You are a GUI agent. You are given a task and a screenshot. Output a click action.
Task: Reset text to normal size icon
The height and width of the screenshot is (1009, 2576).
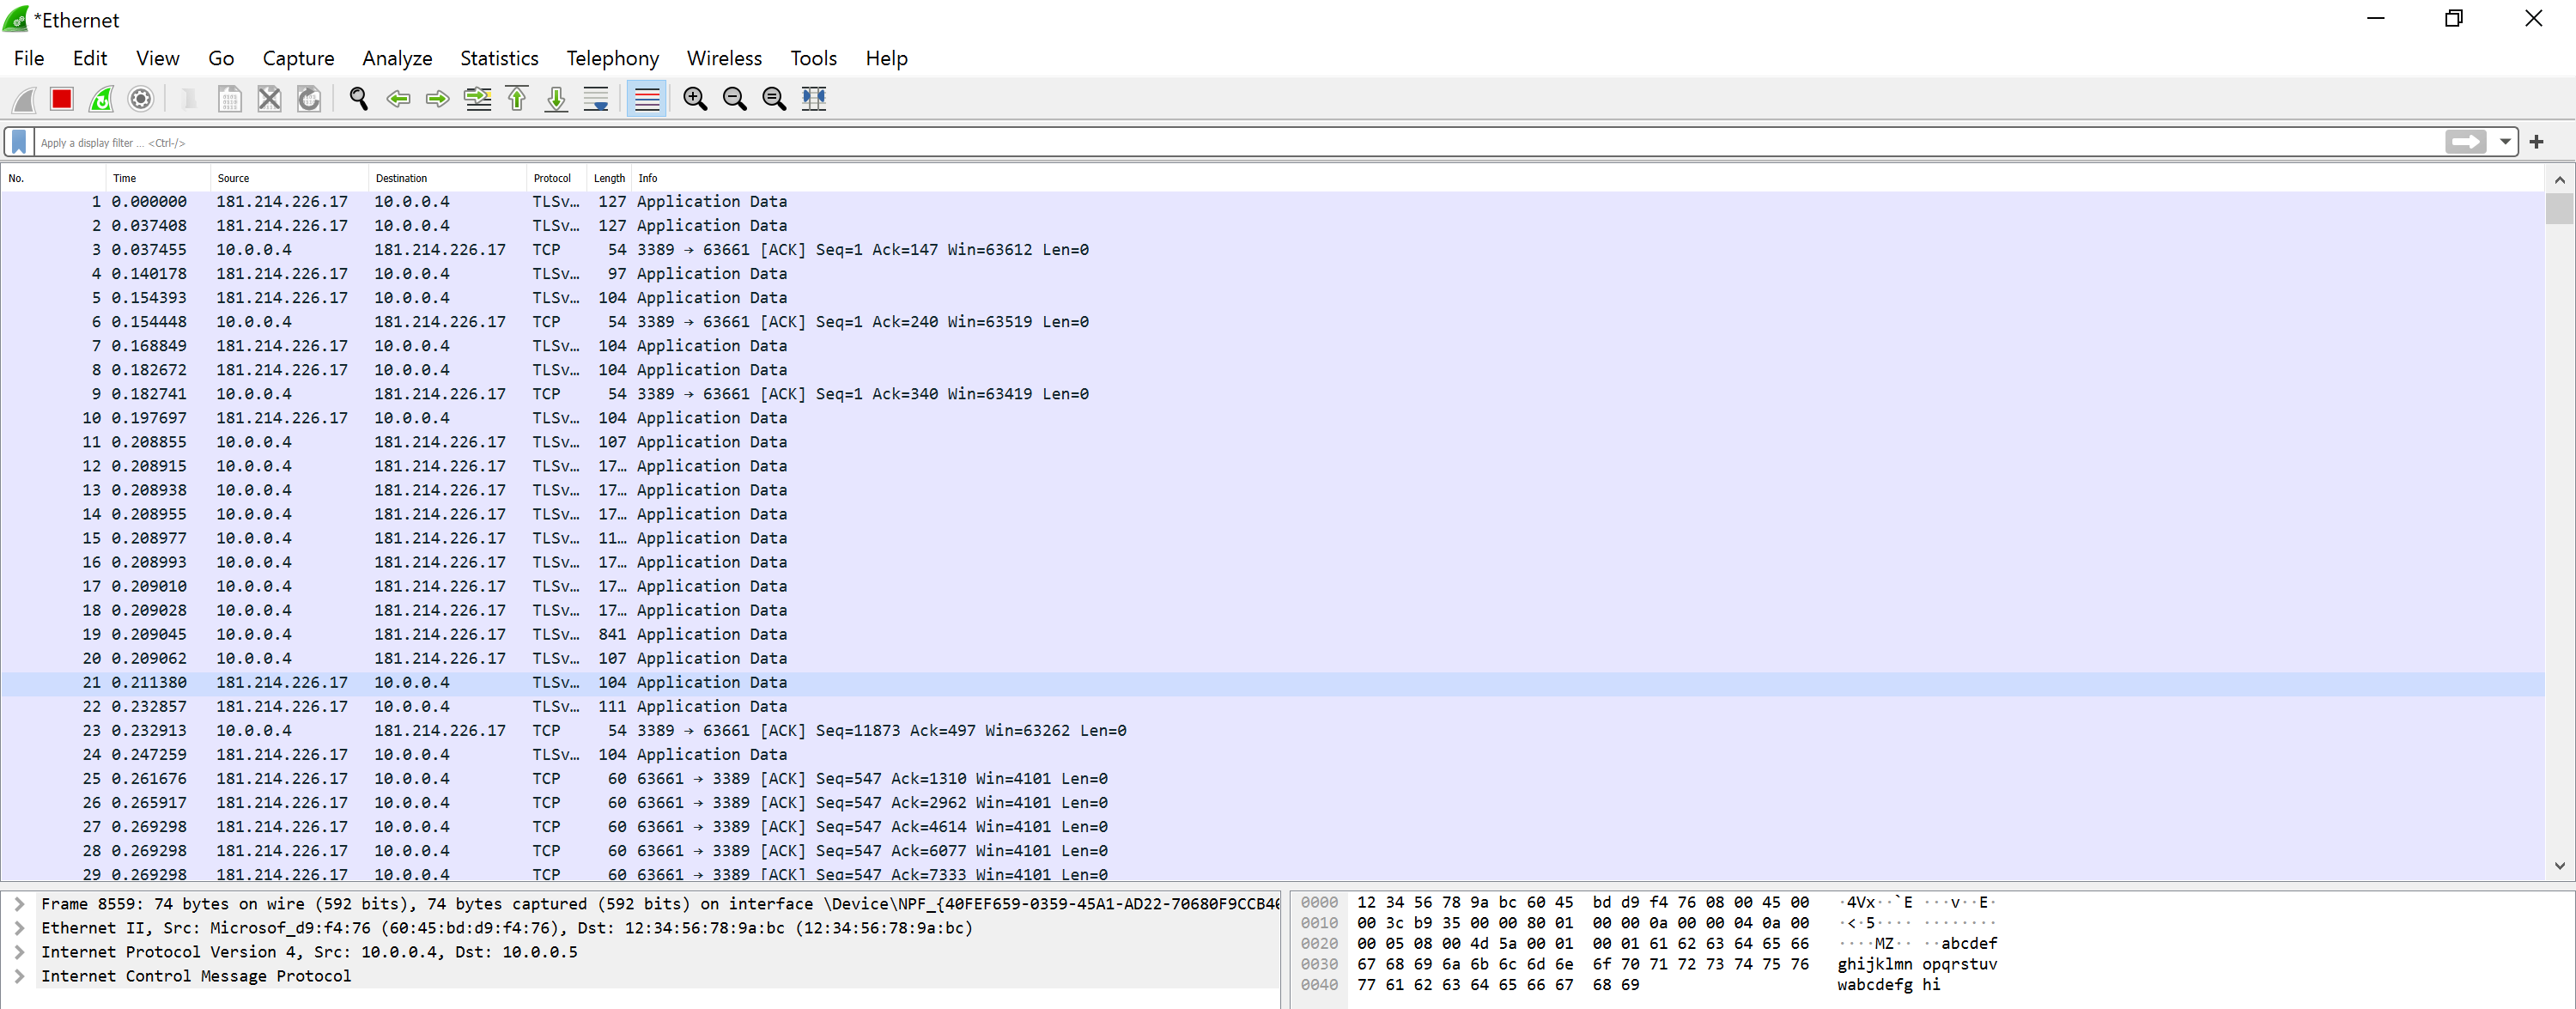pos(774,99)
